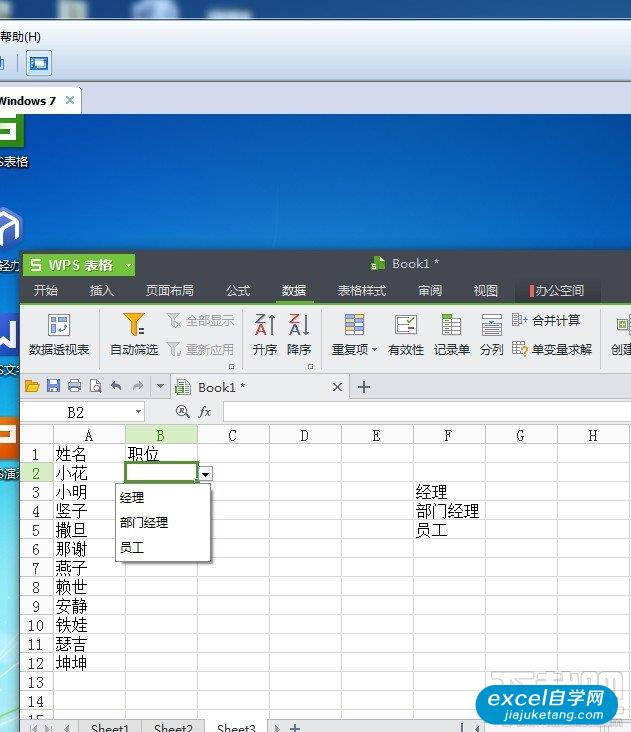This screenshot has height=732, width=631.
Task: Click the Redo arrow icon
Action: [x=138, y=386]
